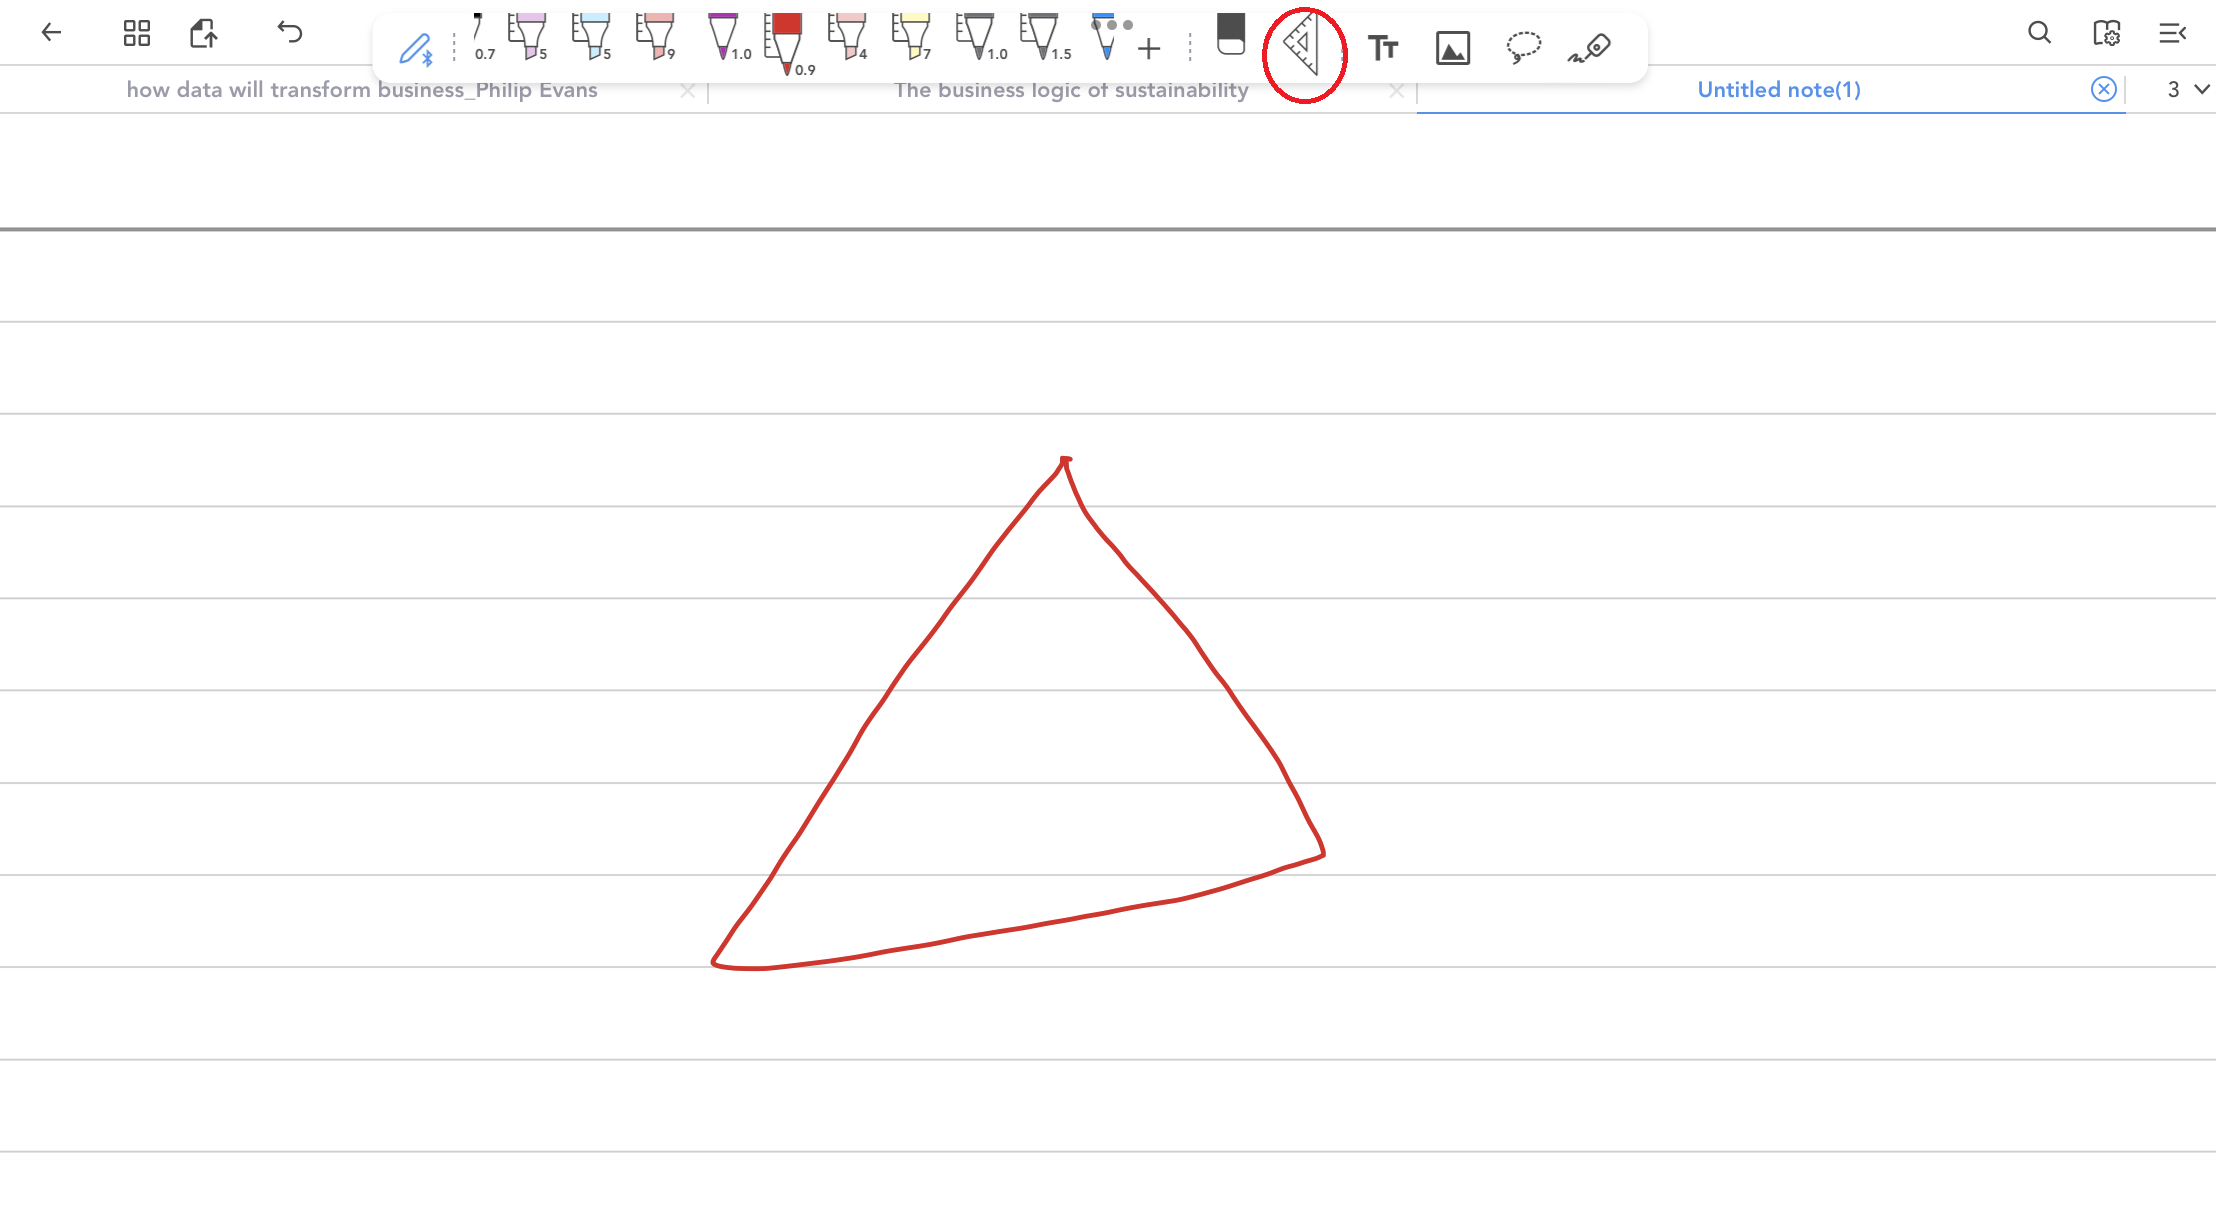Click the share/export page icon
Image resolution: width=2216 pixels, height=1214 pixels.
coord(203,33)
